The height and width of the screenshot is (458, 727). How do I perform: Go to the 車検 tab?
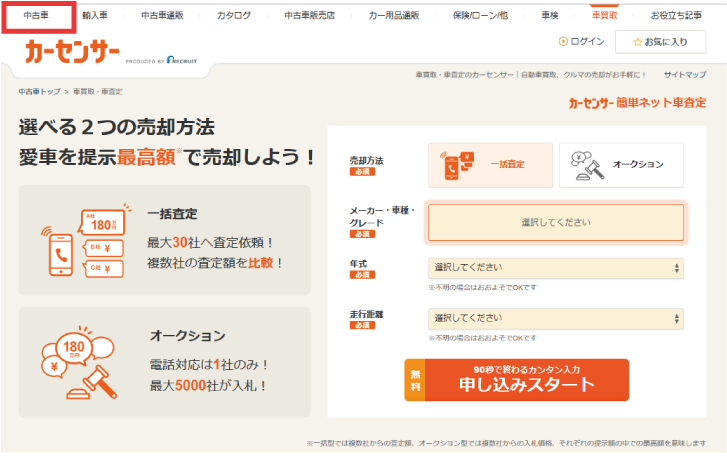click(x=550, y=16)
